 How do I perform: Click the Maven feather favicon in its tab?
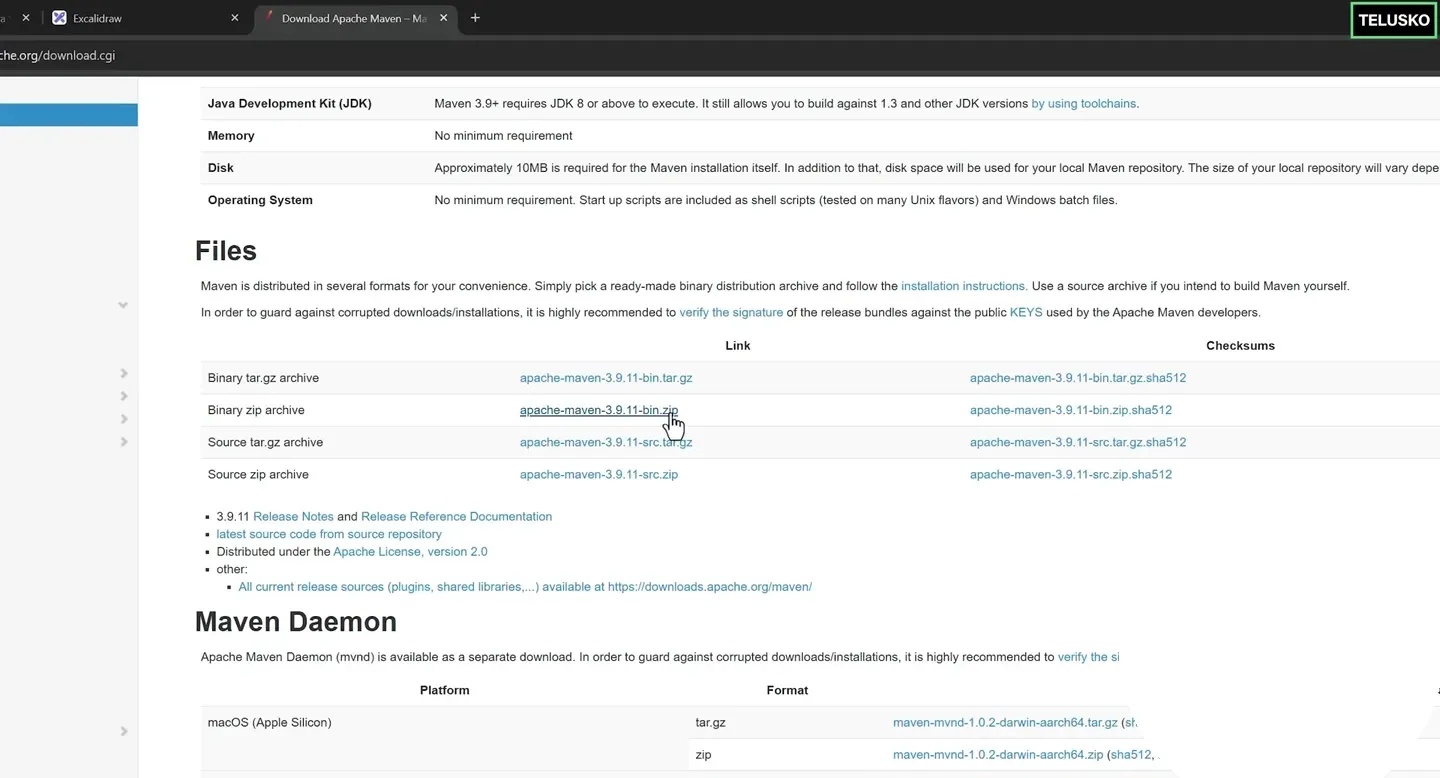click(270, 18)
